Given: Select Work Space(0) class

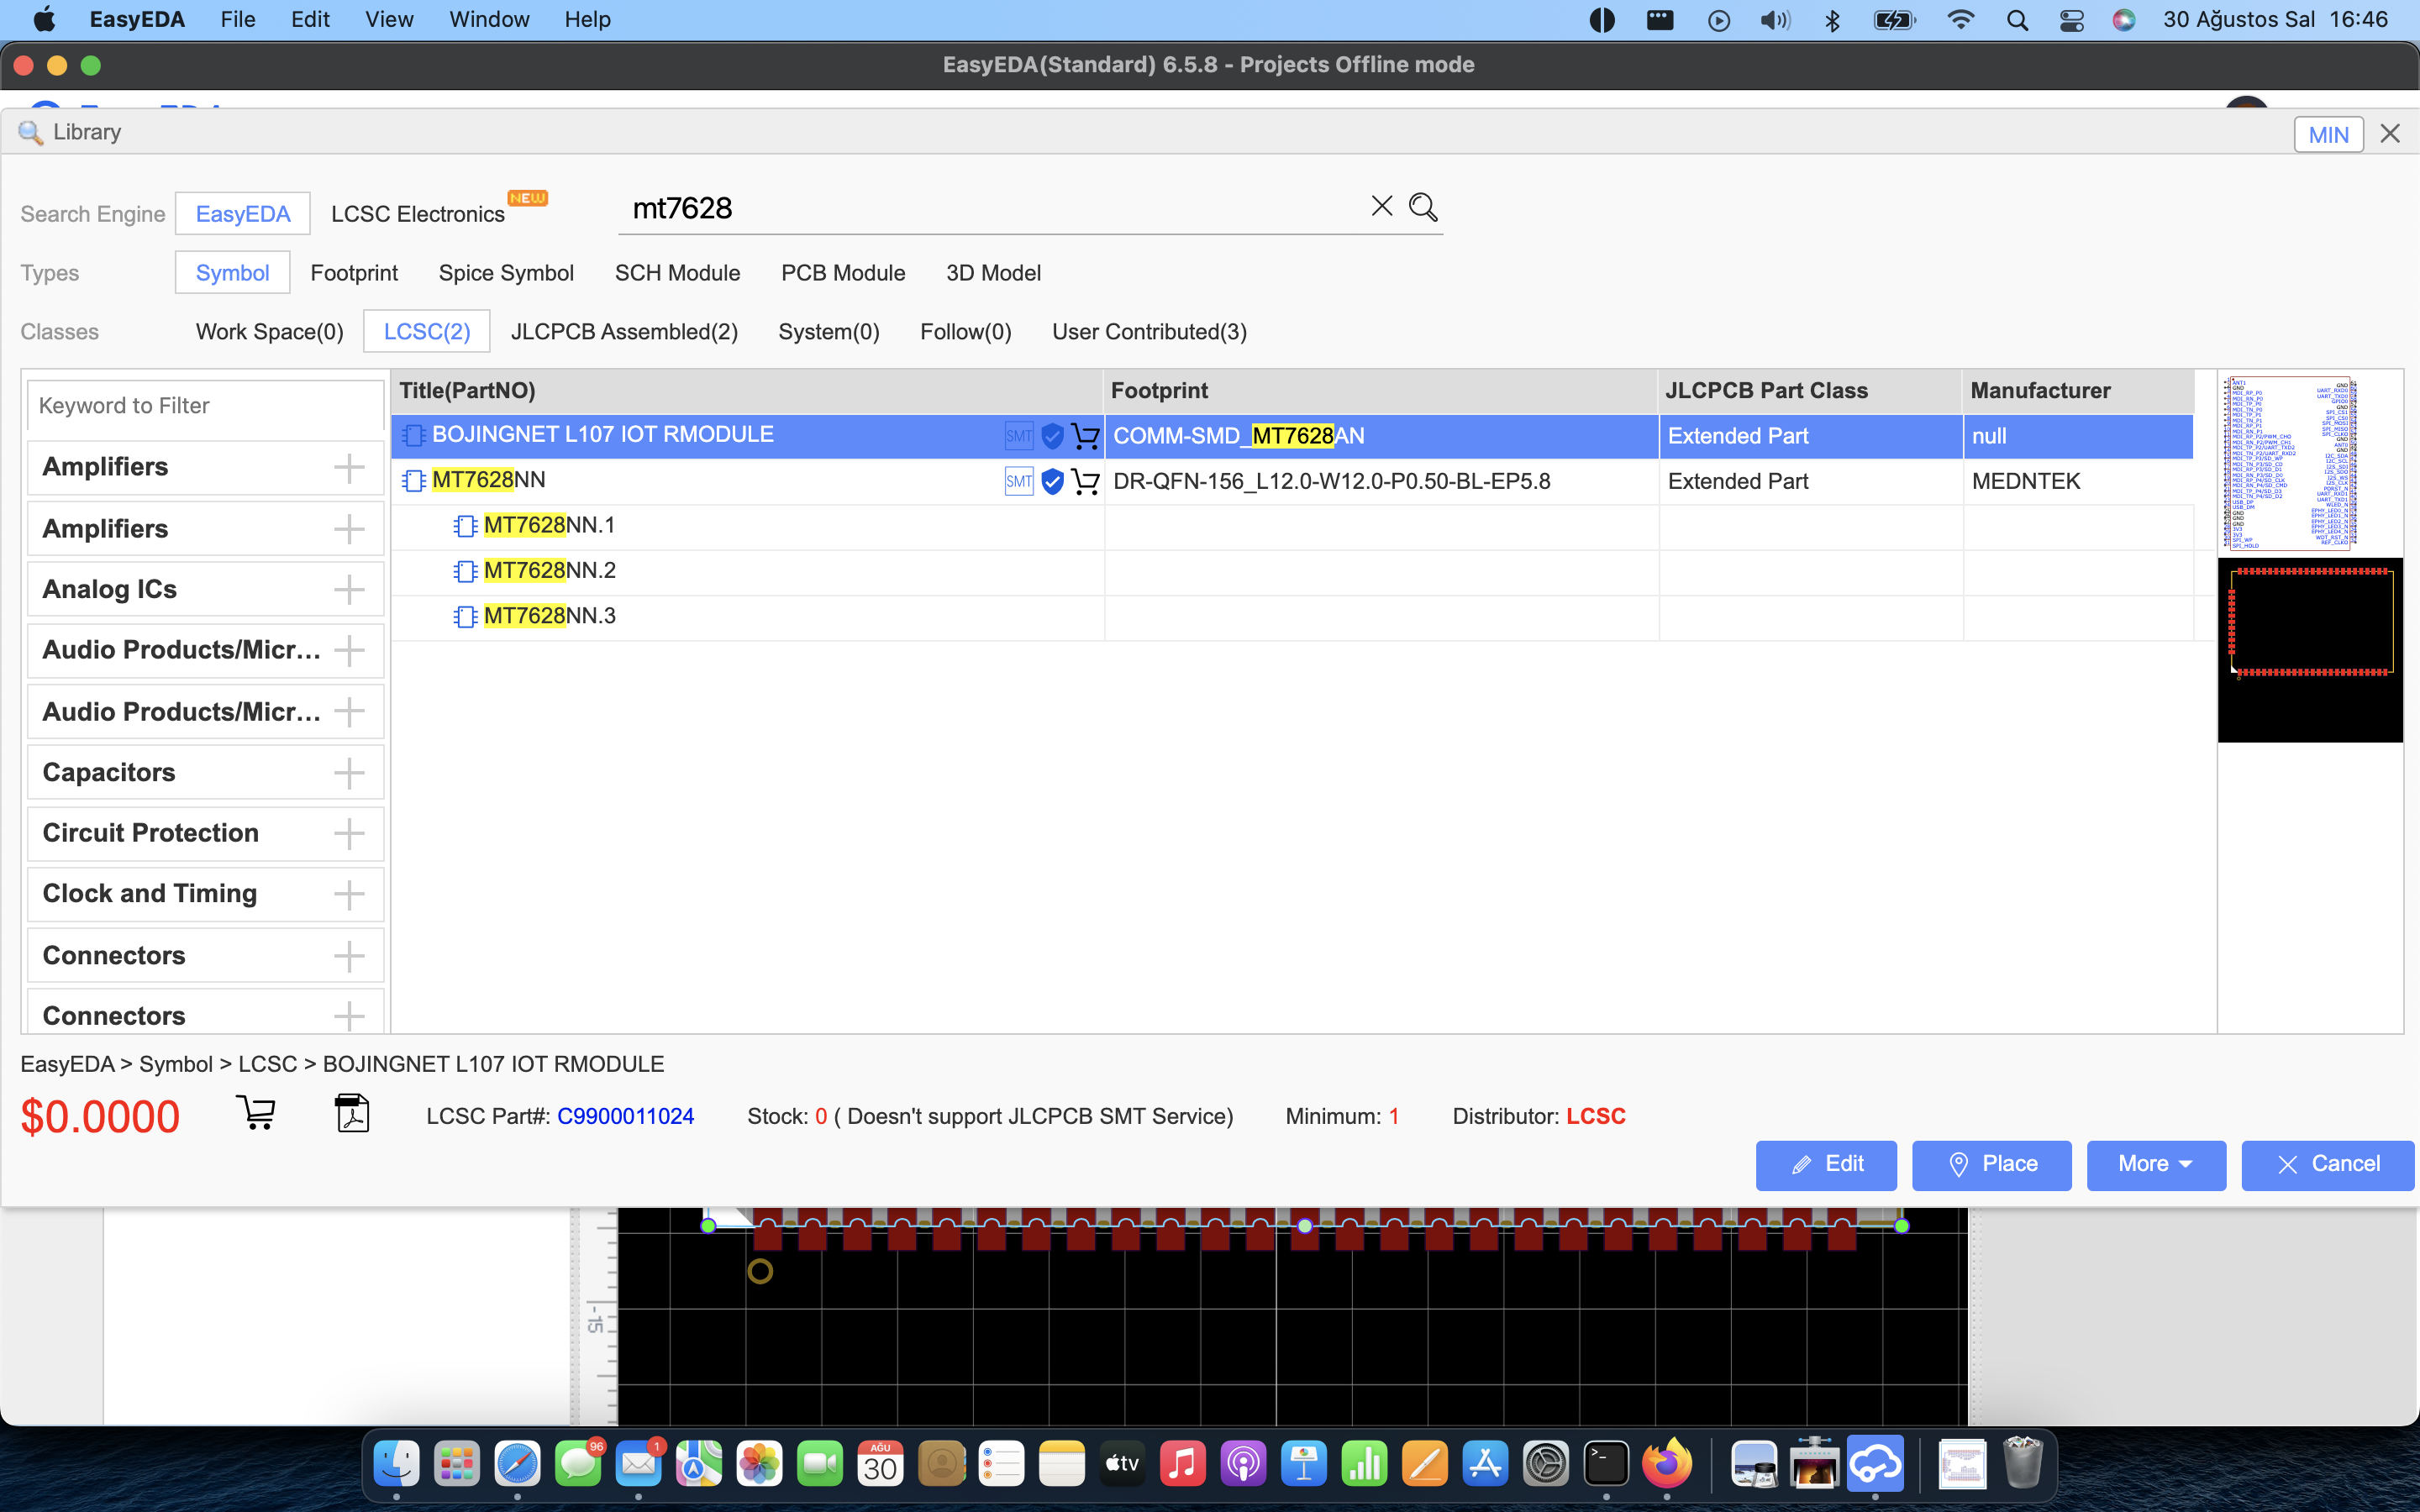Looking at the screenshot, I should tap(269, 332).
